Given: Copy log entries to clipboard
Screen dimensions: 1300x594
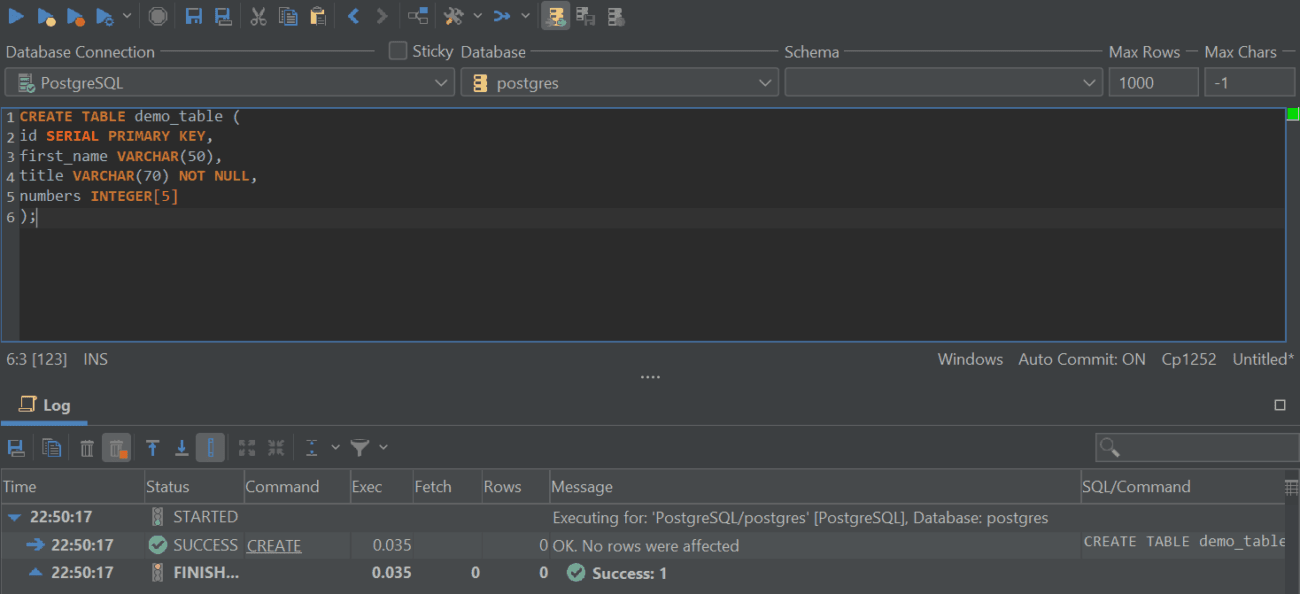Looking at the screenshot, I should pos(51,448).
